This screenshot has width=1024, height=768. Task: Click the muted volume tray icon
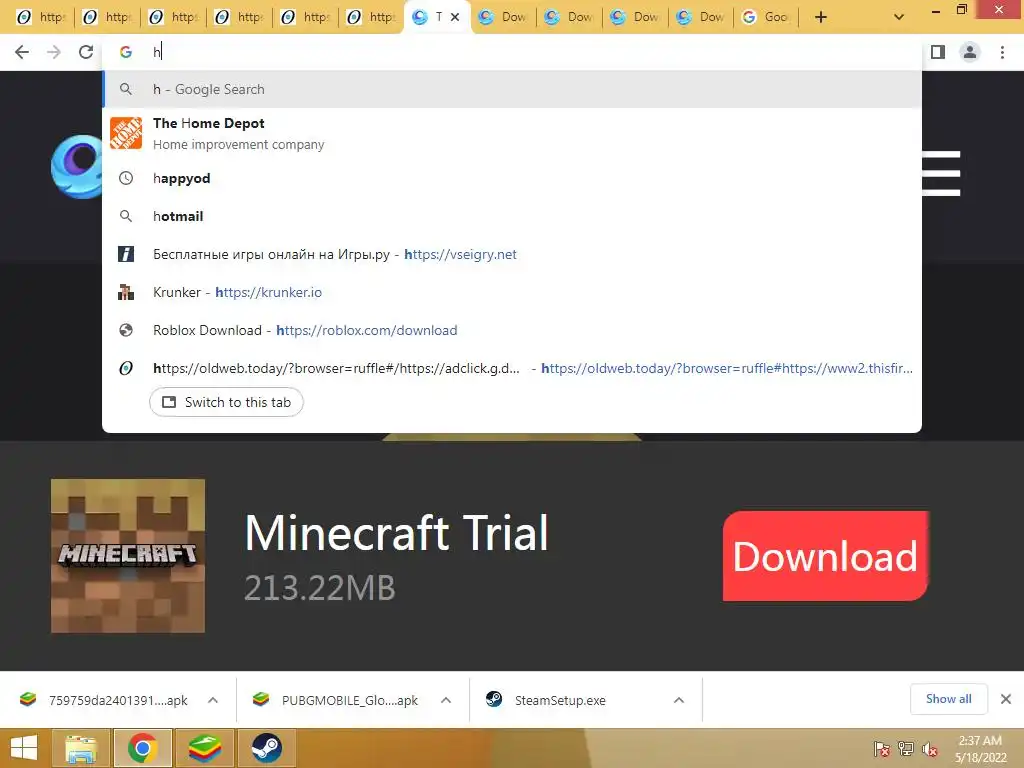pyautogui.click(x=930, y=749)
